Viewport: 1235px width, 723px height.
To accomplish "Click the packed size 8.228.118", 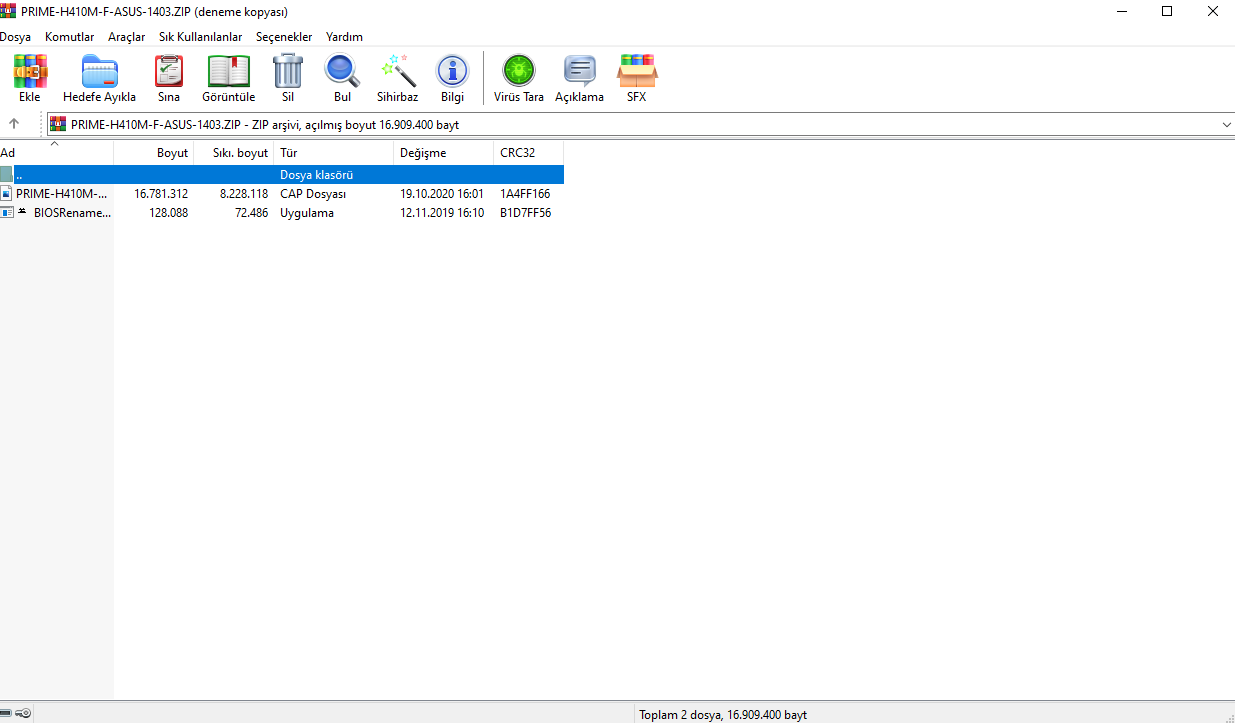I will coord(244,193).
